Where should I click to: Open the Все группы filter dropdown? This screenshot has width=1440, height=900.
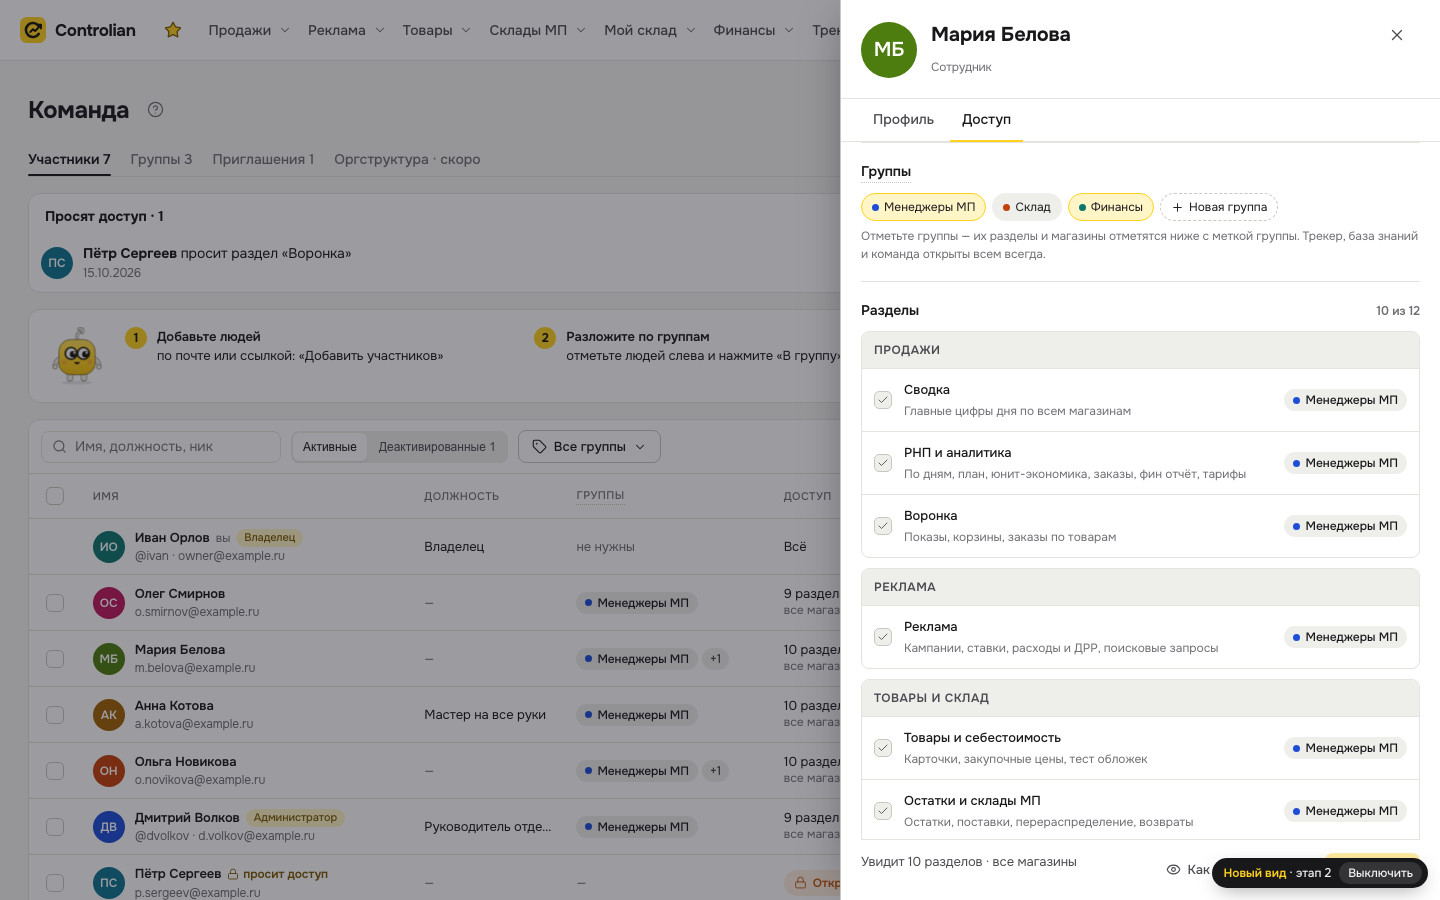point(589,447)
